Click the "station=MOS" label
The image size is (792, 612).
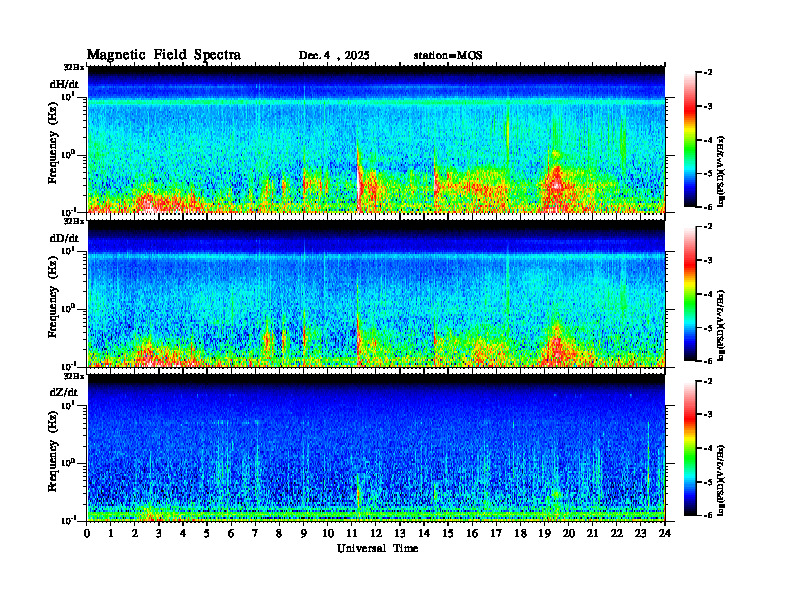point(448,56)
